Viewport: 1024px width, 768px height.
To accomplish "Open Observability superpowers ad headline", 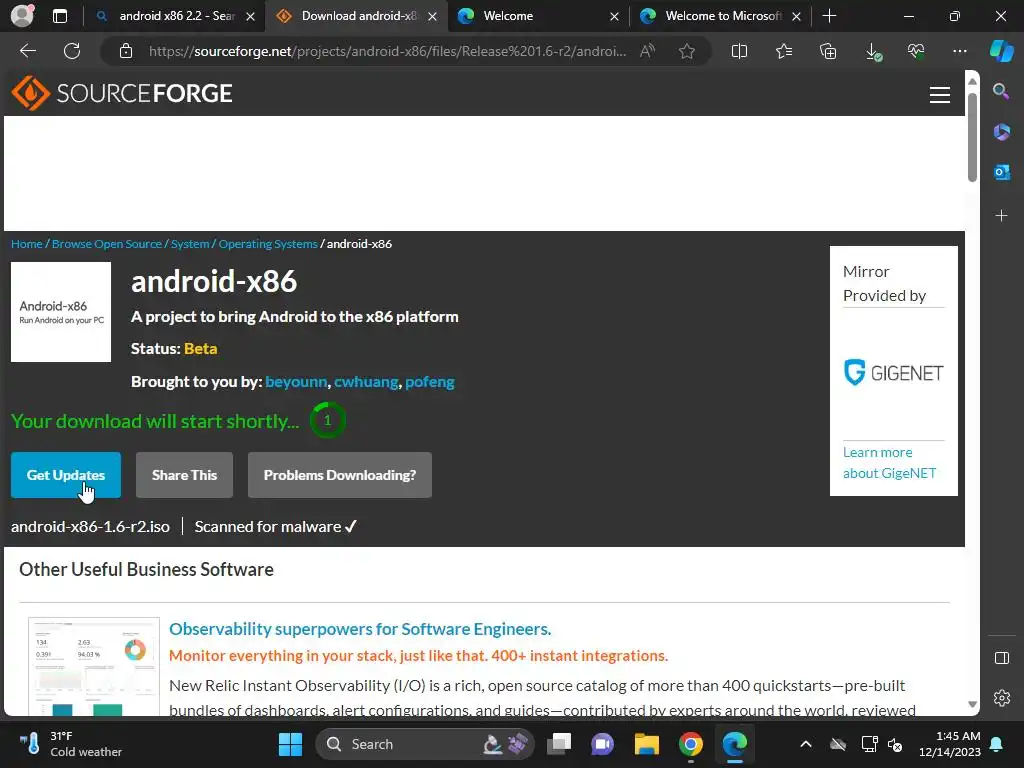I will [360, 629].
